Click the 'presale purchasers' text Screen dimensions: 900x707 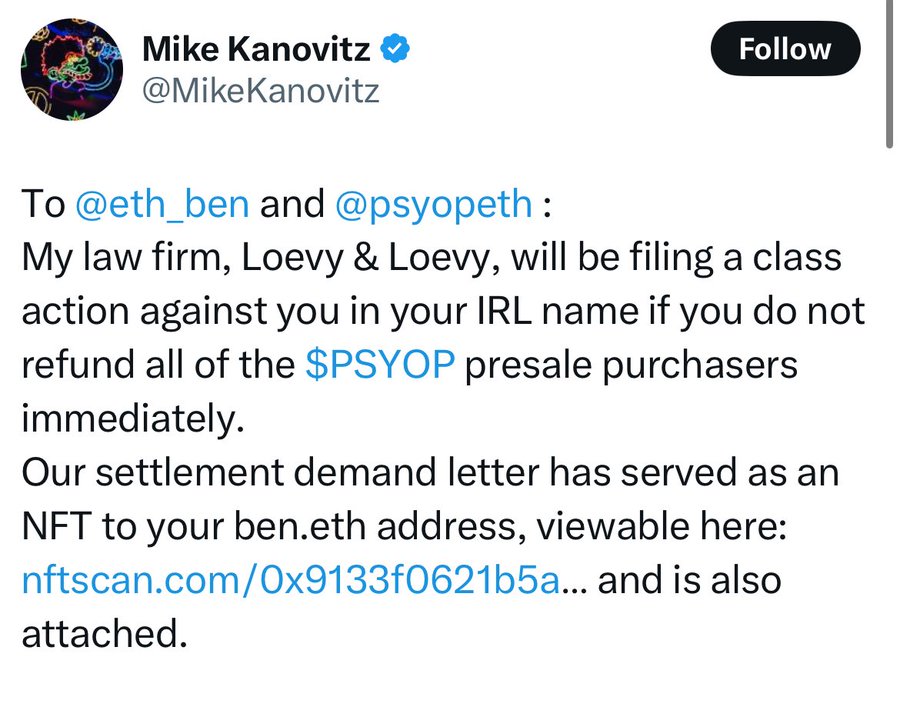point(631,365)
